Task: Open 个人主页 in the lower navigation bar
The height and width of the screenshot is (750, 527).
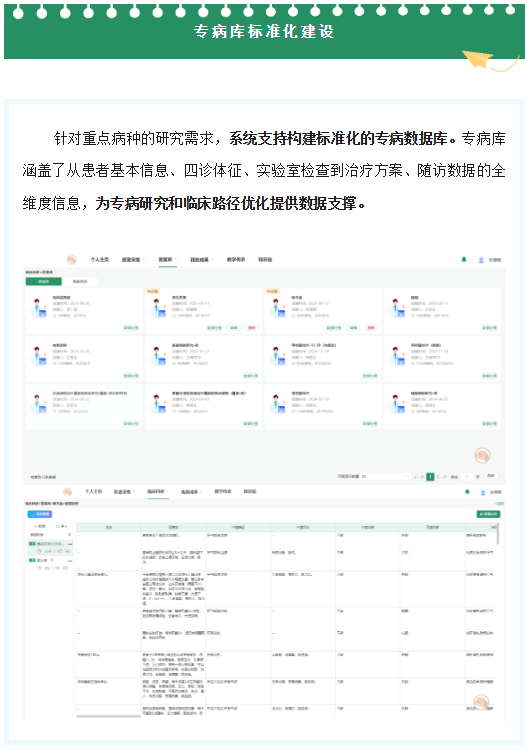Action: click(x=94, y=492)
